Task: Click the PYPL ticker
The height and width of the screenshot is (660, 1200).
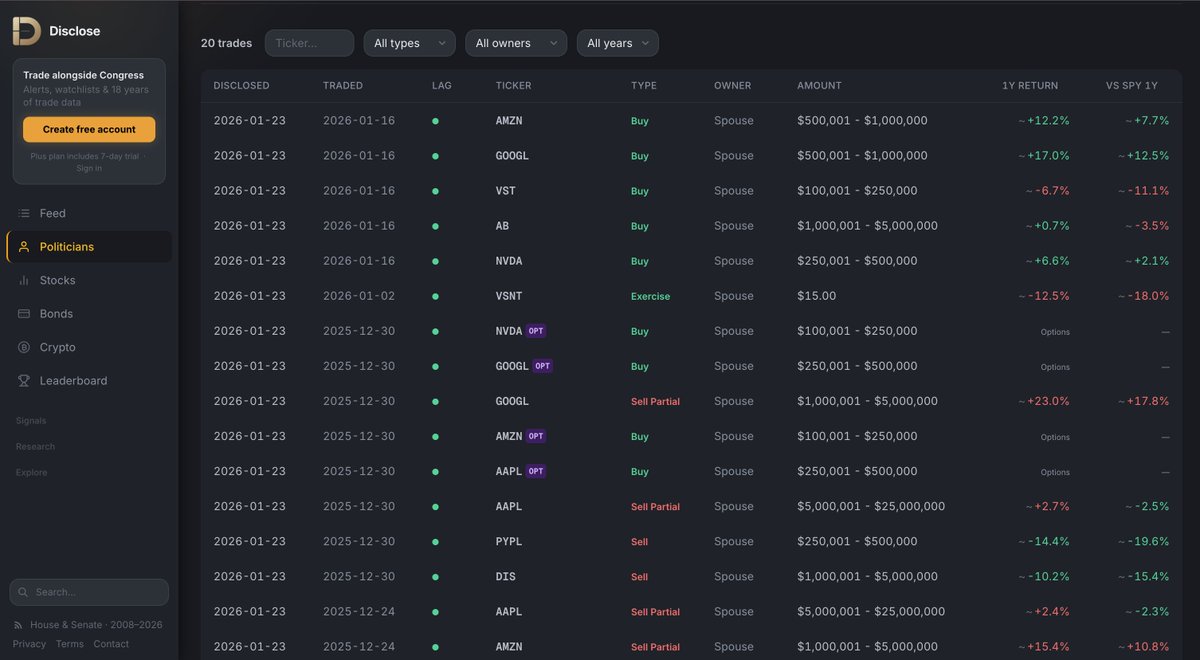Action: tap(509, 542)
